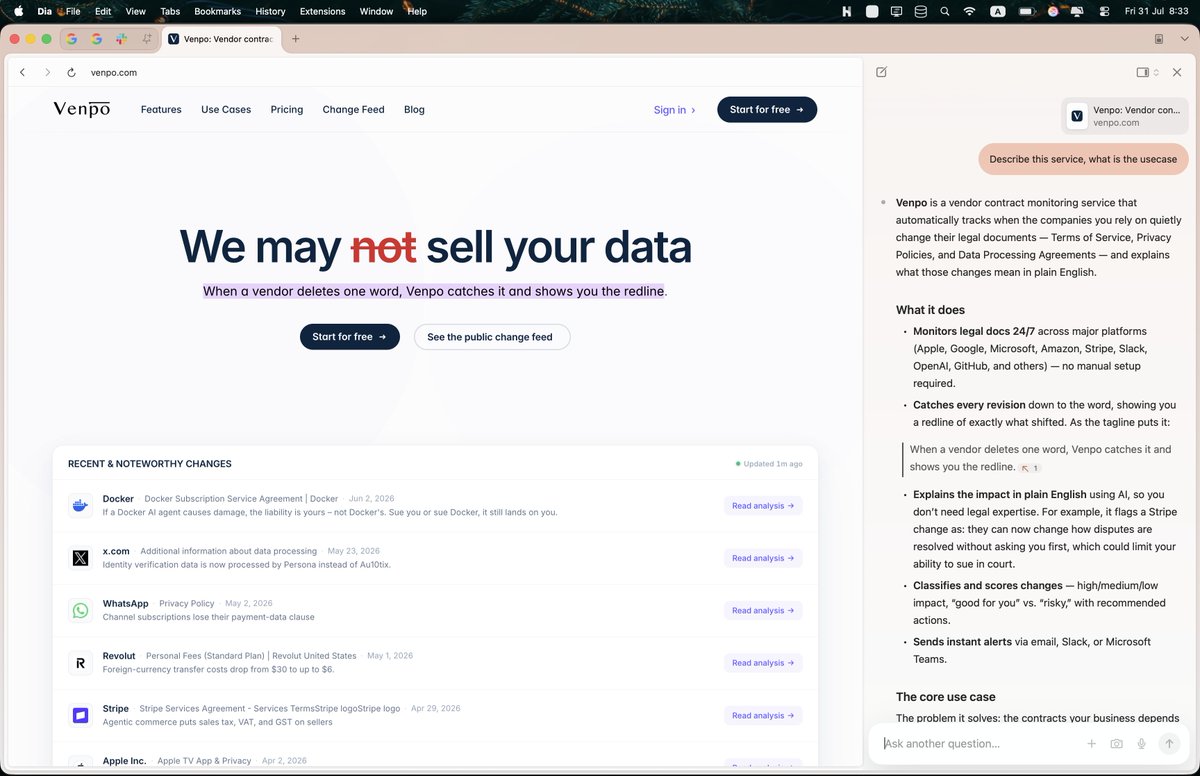
Task: Read analysis for the x.com change
Action: 763,558
